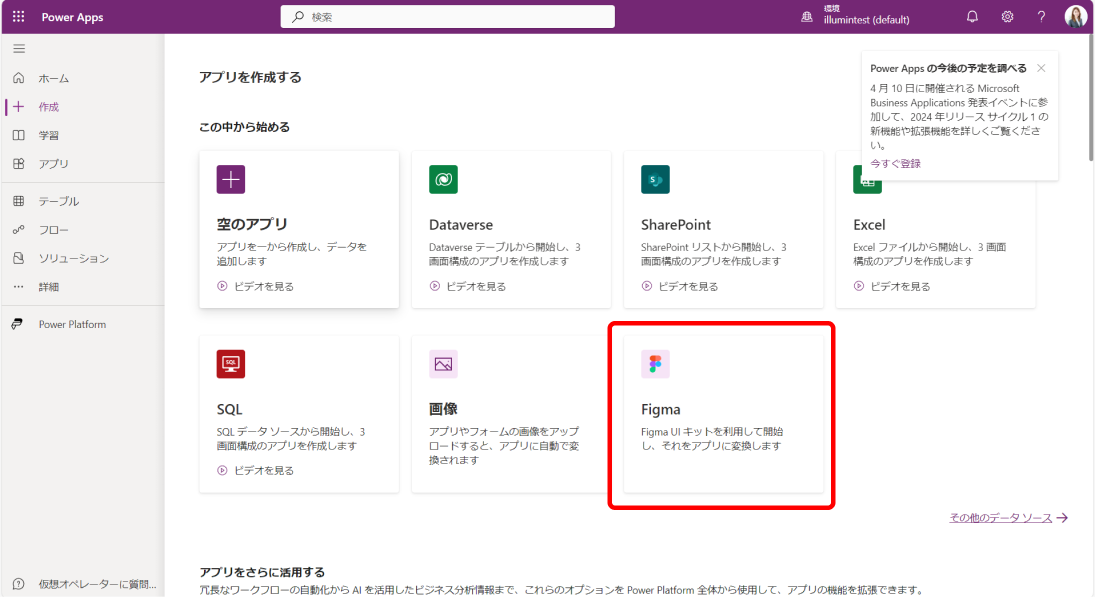Watch ビデオを見る on 空のアプリ card
Image resolution: width=1095 pixels, height=597 pixels.
[264, 286]
